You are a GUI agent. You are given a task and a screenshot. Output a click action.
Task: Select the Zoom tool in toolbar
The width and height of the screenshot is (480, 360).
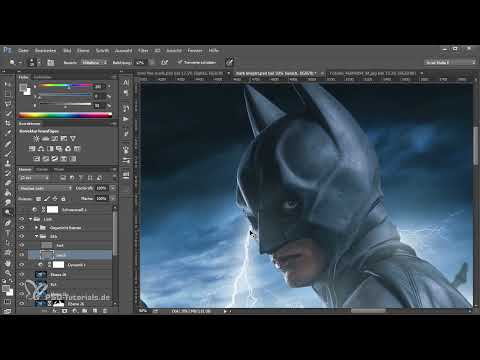click(8, 273)
